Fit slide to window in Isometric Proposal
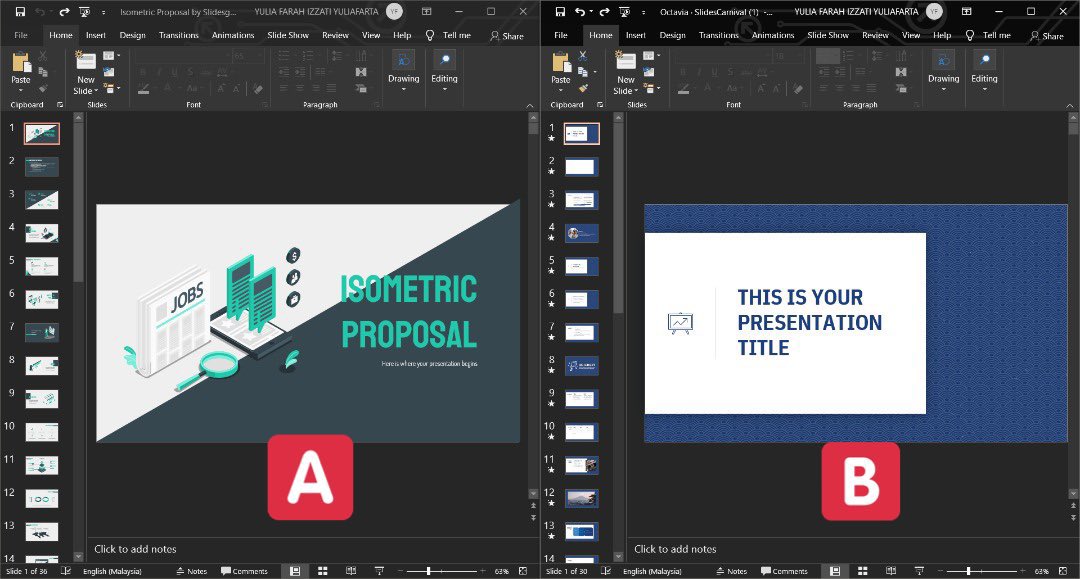1080x579 pixels. click(523, 571)
